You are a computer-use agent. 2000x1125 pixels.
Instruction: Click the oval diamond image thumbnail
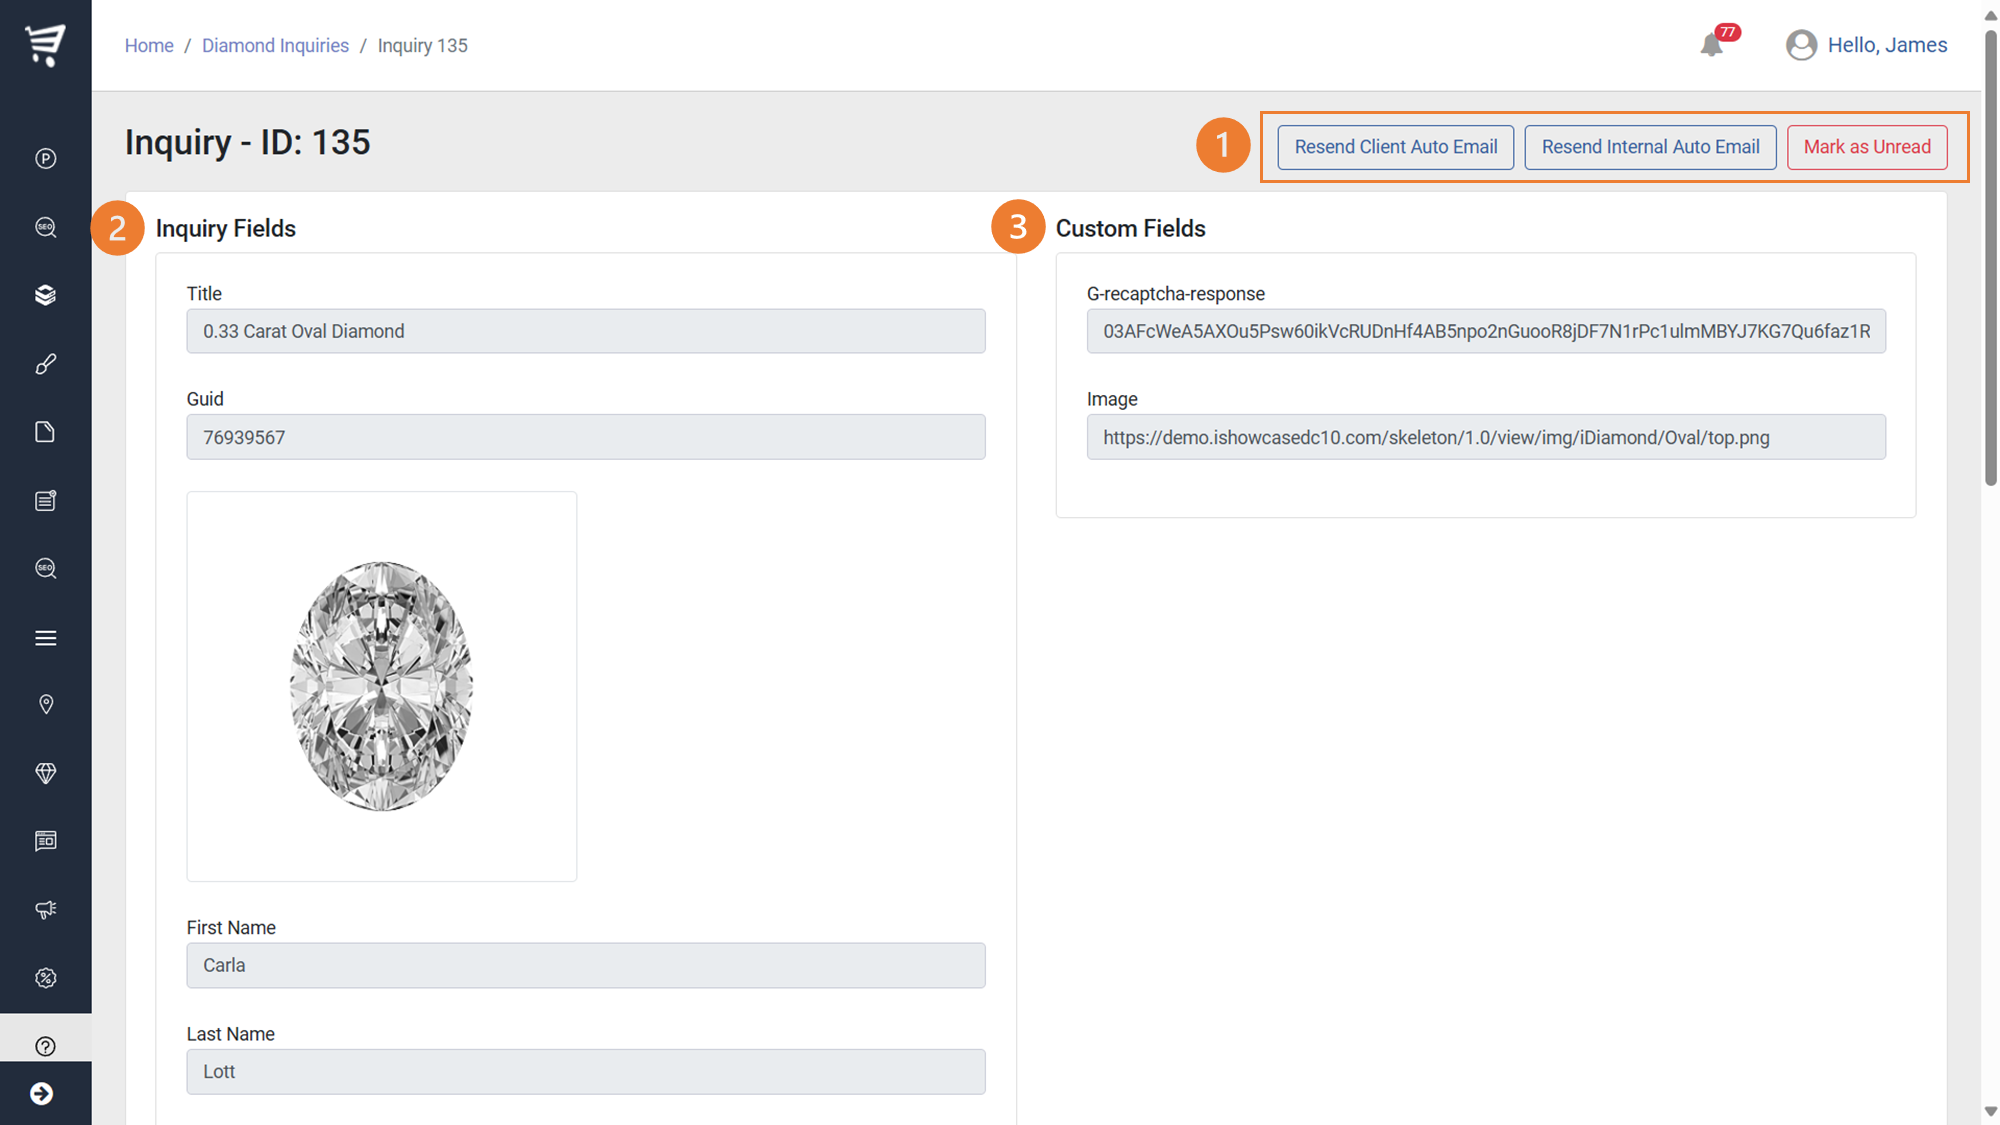point(381,686)
